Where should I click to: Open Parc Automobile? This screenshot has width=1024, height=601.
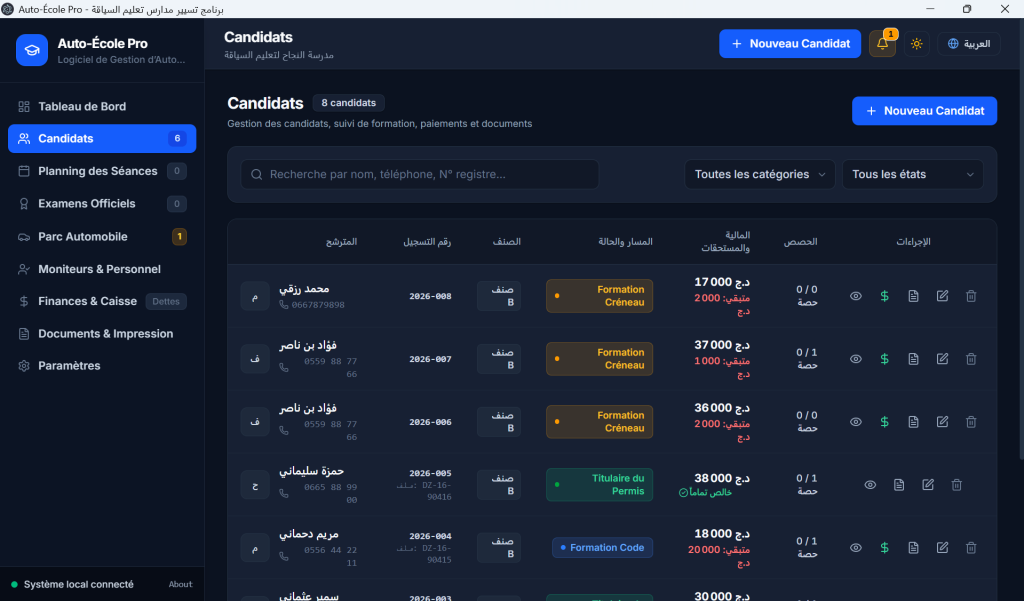click(x=102, y=236)
